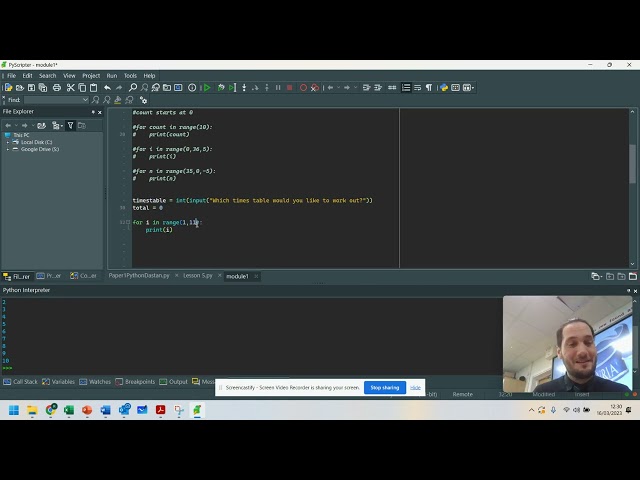Open the Project menu
640x480 pixels.
tap(91, 76)
